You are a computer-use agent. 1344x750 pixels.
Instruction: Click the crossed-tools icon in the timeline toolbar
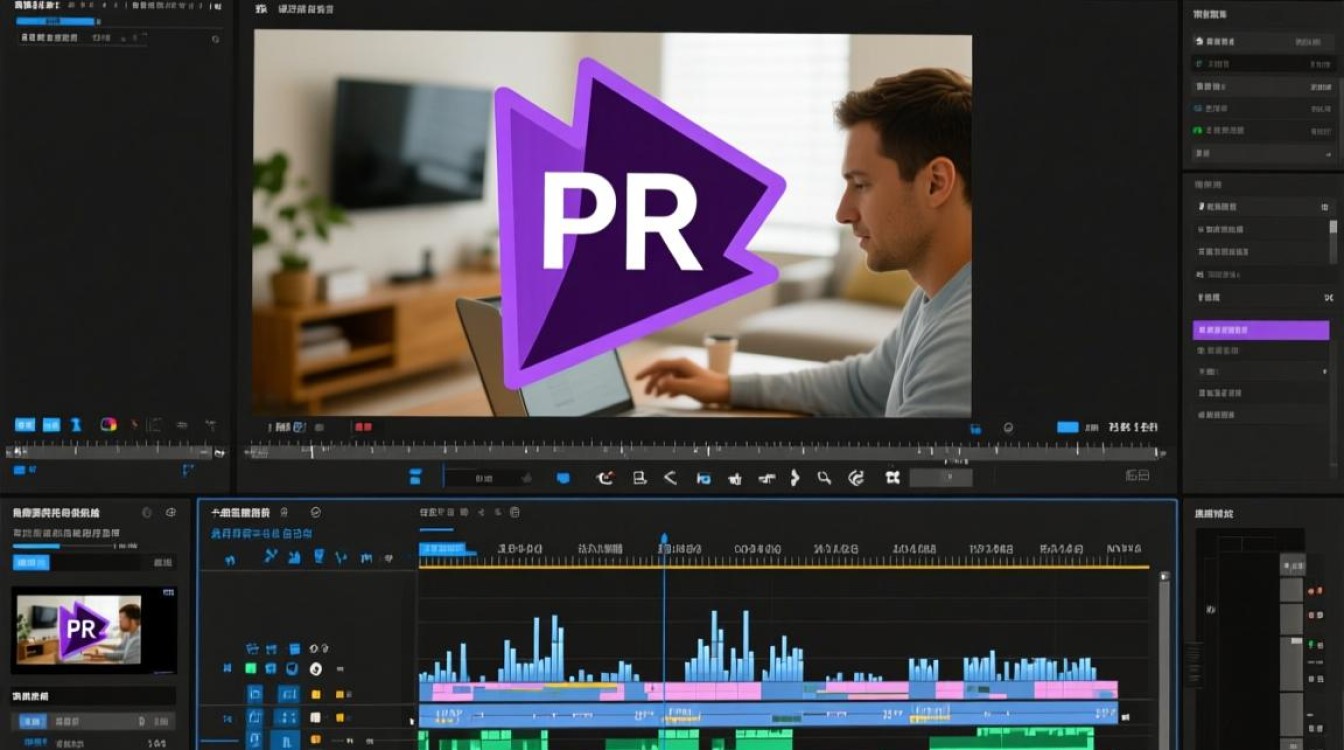point(271,557)
